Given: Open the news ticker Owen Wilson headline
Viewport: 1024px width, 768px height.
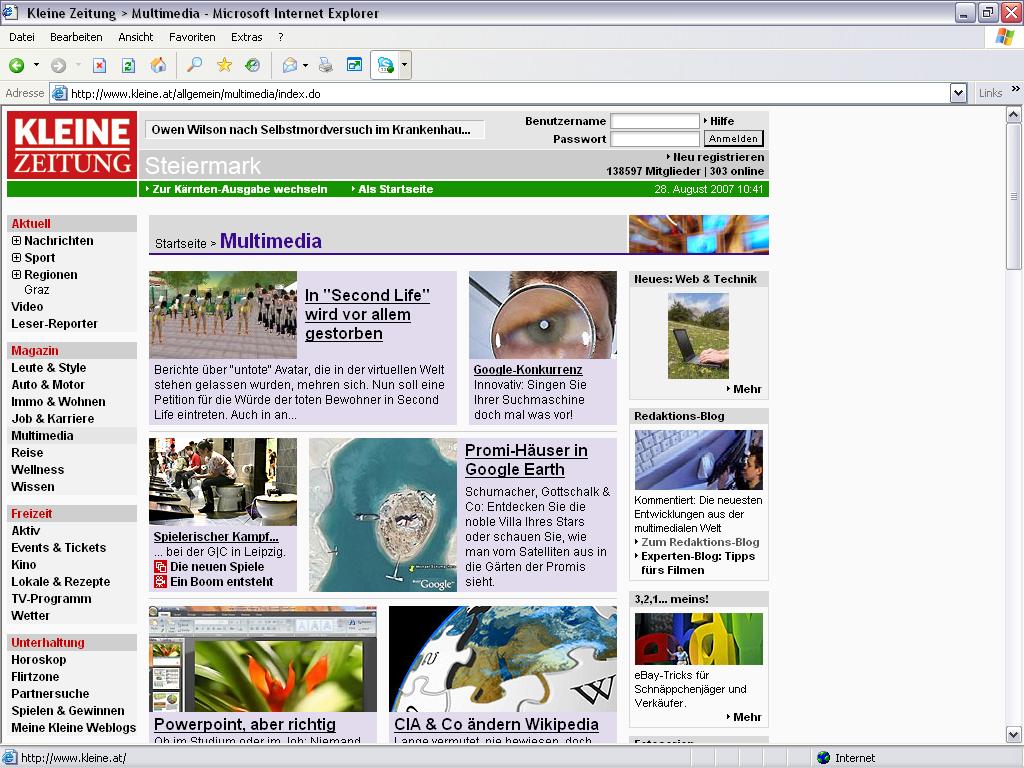Looking at the screenshot, I should click(311, 129).
